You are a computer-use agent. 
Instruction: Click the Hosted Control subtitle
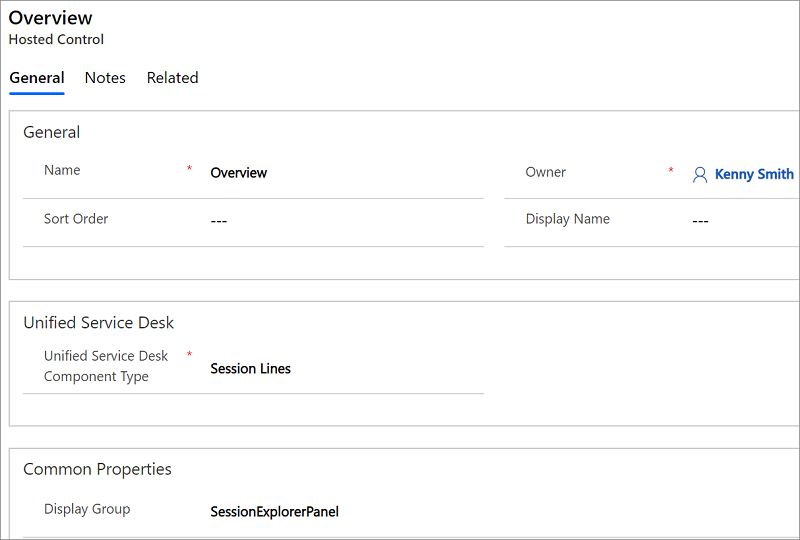pos(56,39)
